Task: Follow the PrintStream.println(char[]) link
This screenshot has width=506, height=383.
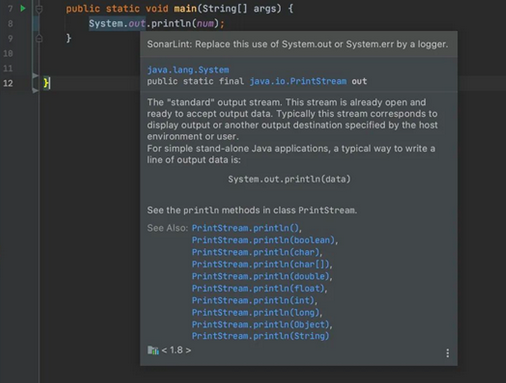Action: pyautogui.click(x=261, y=264)
